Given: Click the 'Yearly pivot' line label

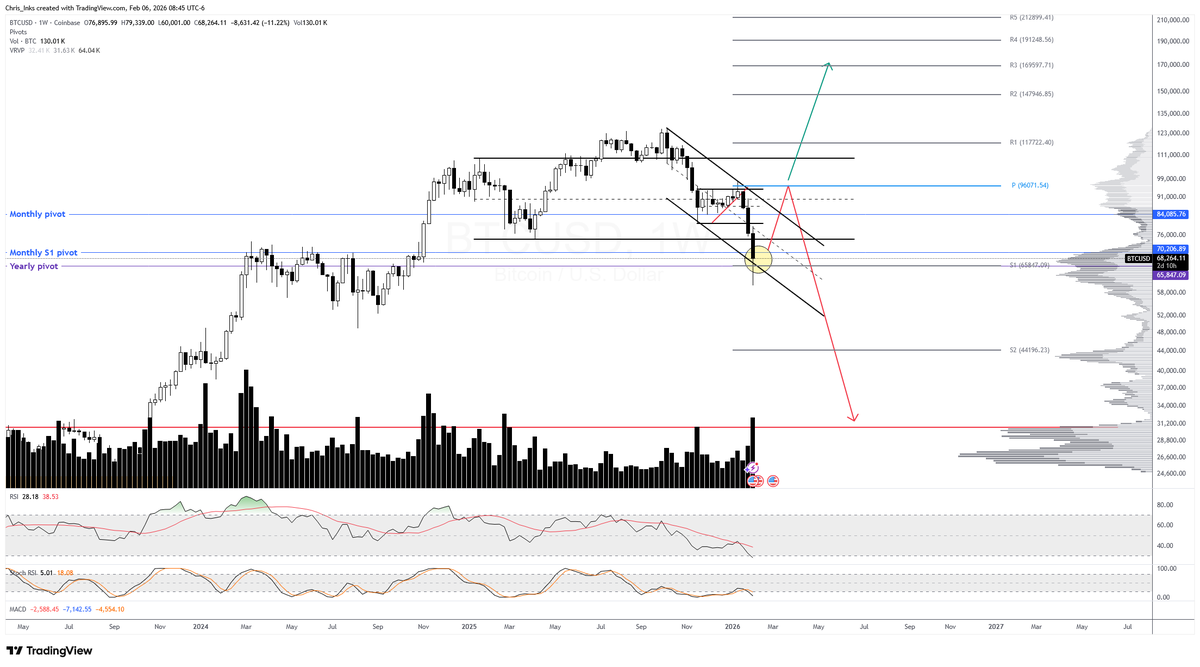Looking at the screenshot, I should point(33,266).
